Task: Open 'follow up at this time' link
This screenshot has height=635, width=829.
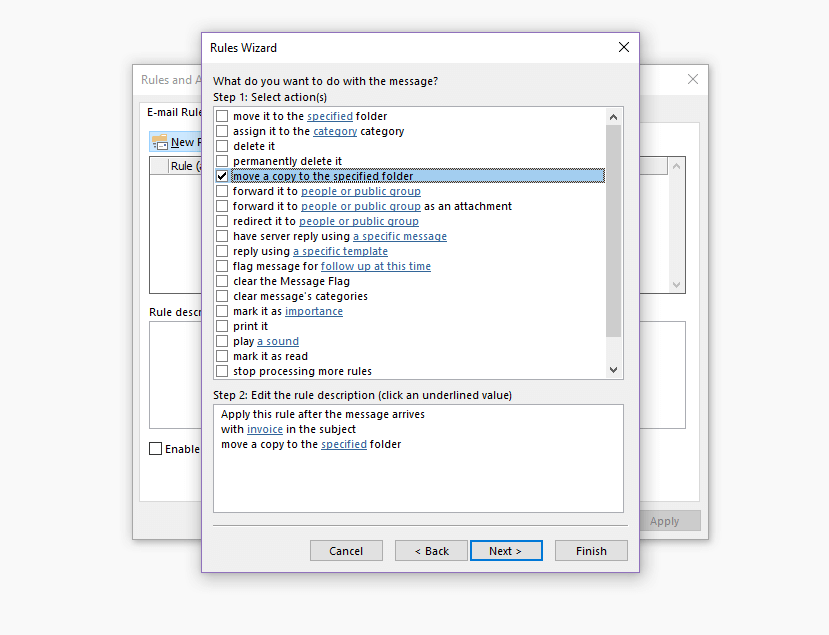Action: (x=376, y=266)
